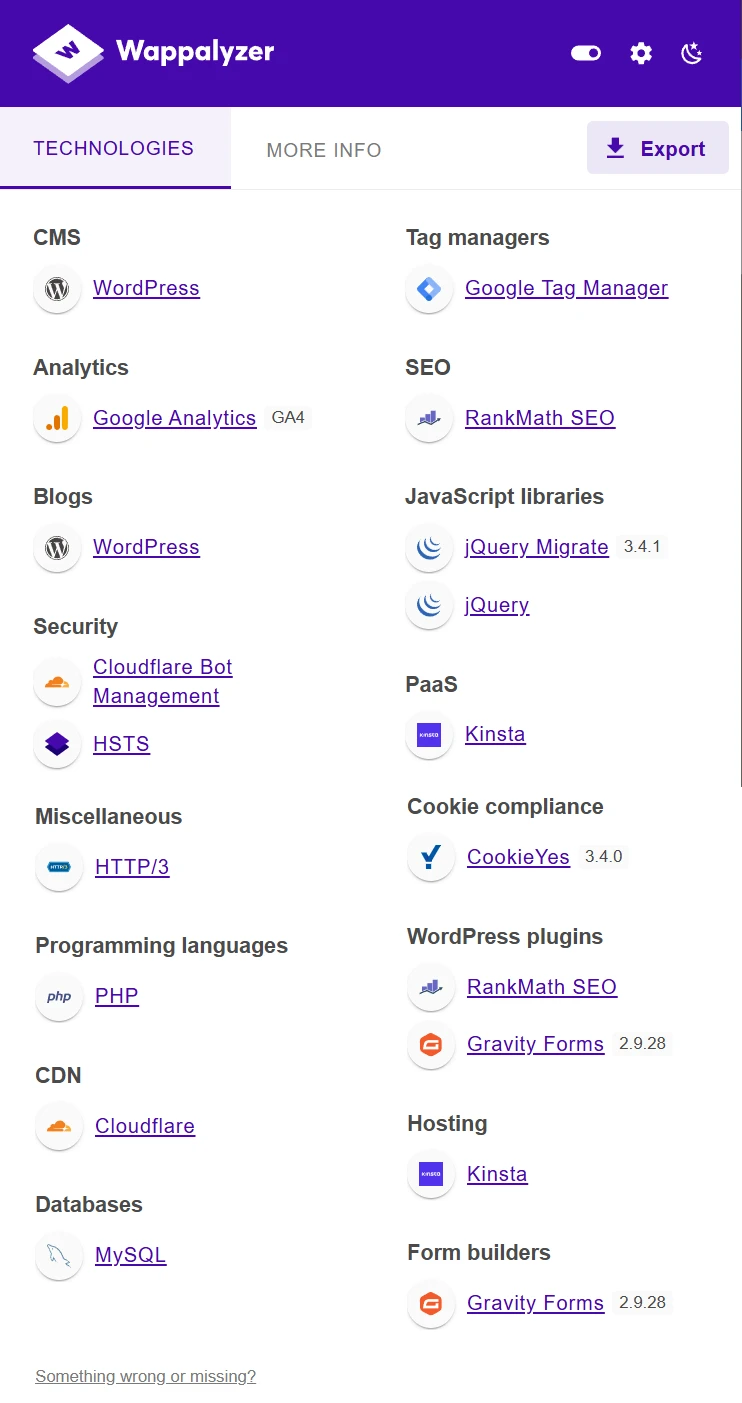The height and width of the screenshot is (1403, 742).
Task: Open Gravity Forms link under Form builders
Action: point(535,1303)
